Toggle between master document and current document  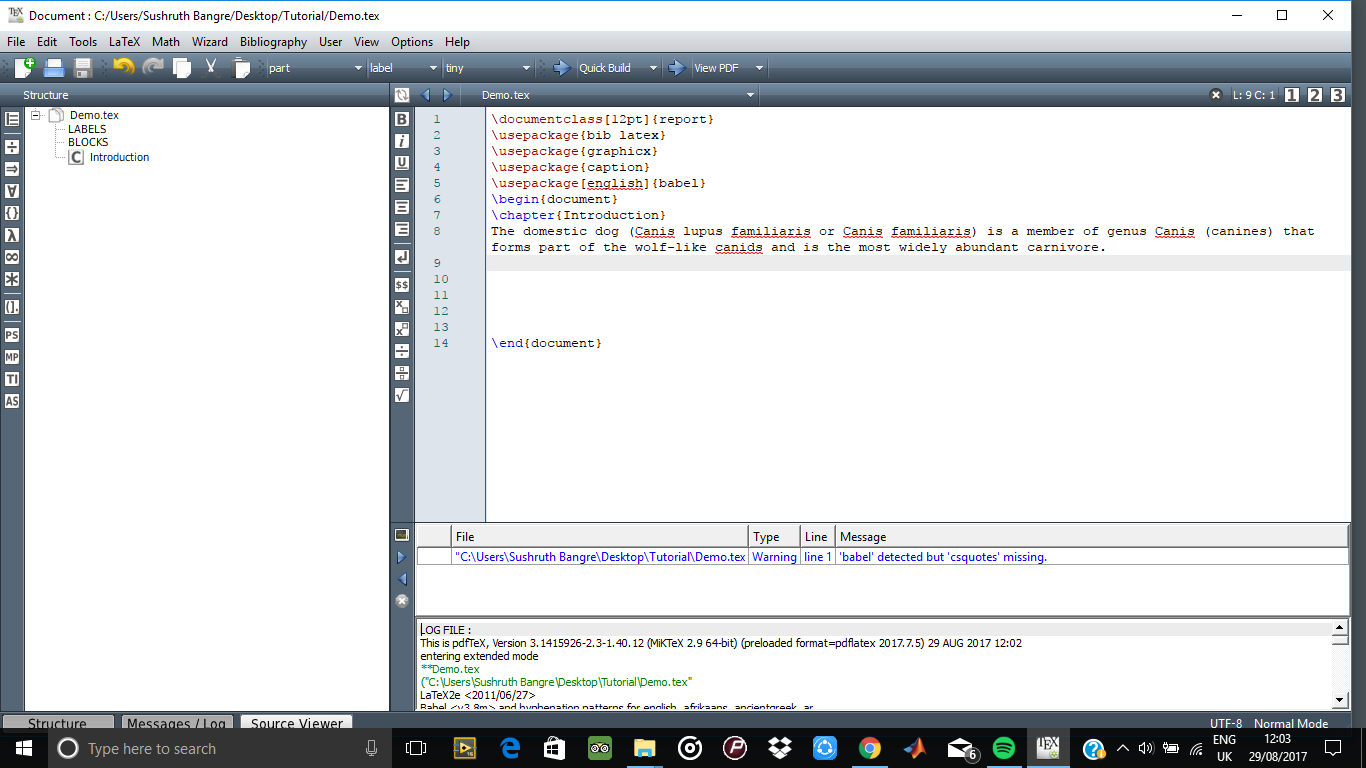tap(402, 95)
